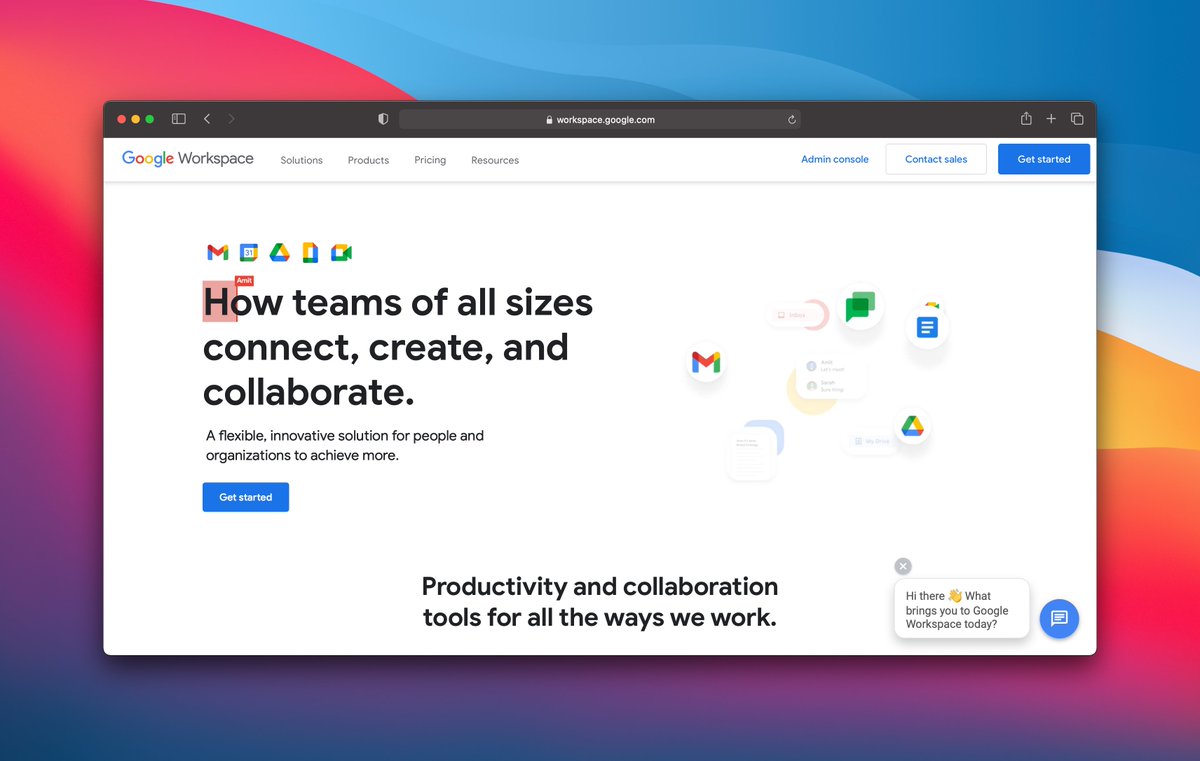Click the chat greeting 'Hi there' message bubble
1200x761 pixels.
click(x=961, y=609)
